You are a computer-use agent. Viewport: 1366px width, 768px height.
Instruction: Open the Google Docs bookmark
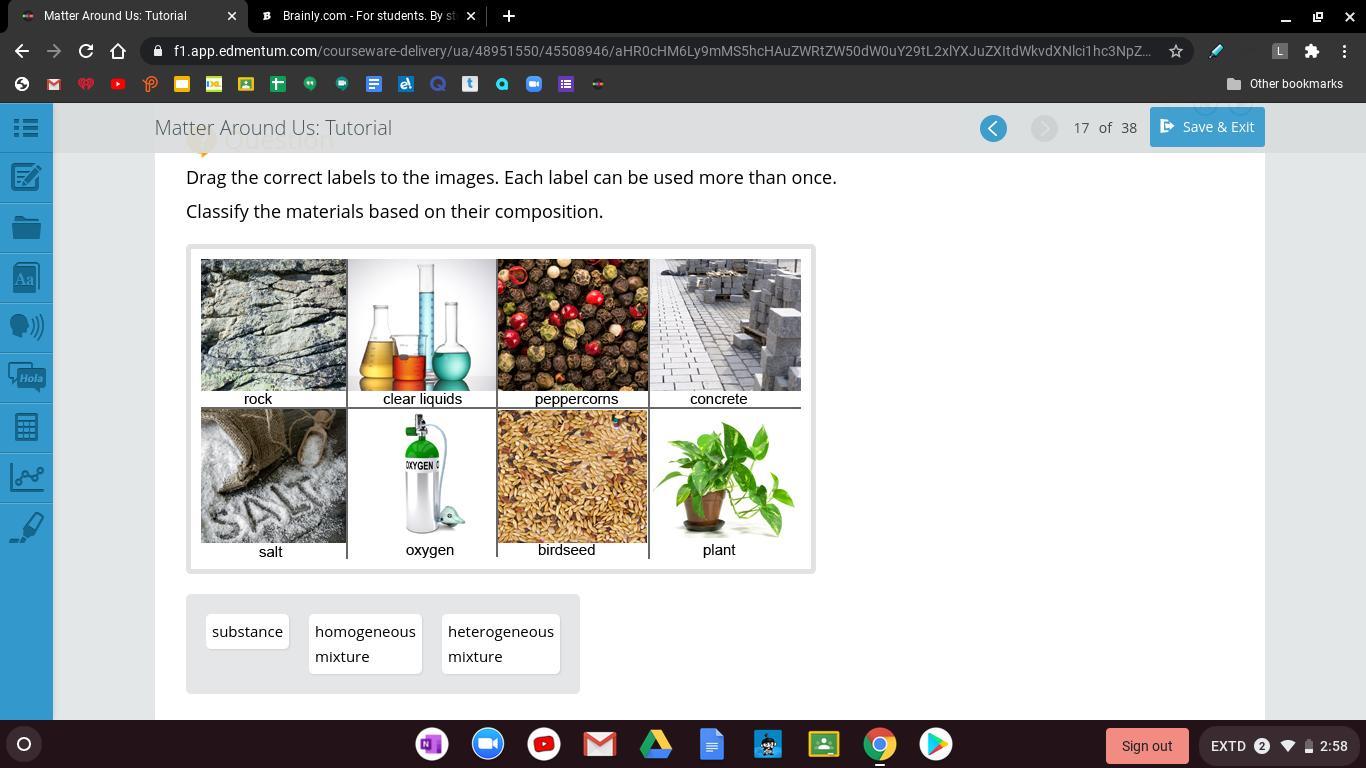(x=374, y=84)
